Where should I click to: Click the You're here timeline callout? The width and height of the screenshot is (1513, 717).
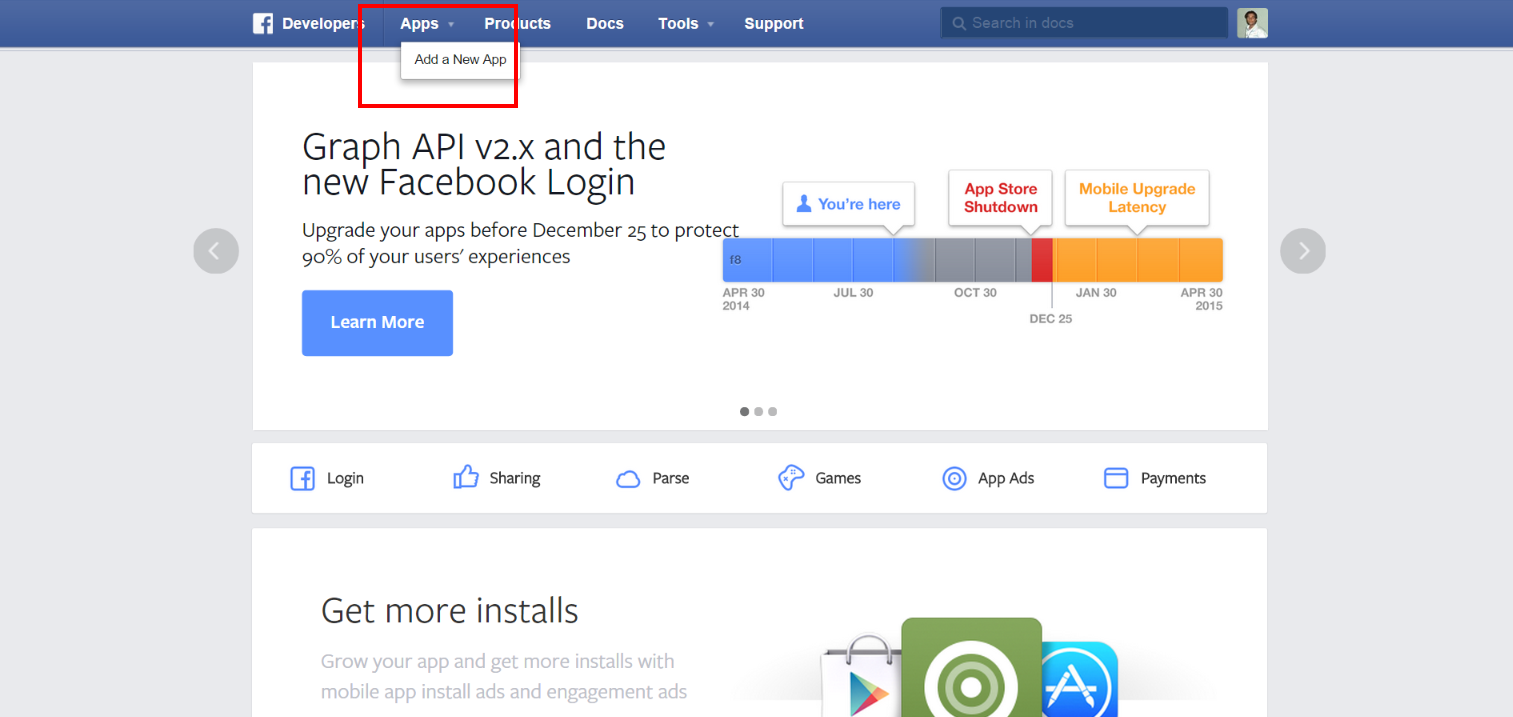(x=848, y=204)
